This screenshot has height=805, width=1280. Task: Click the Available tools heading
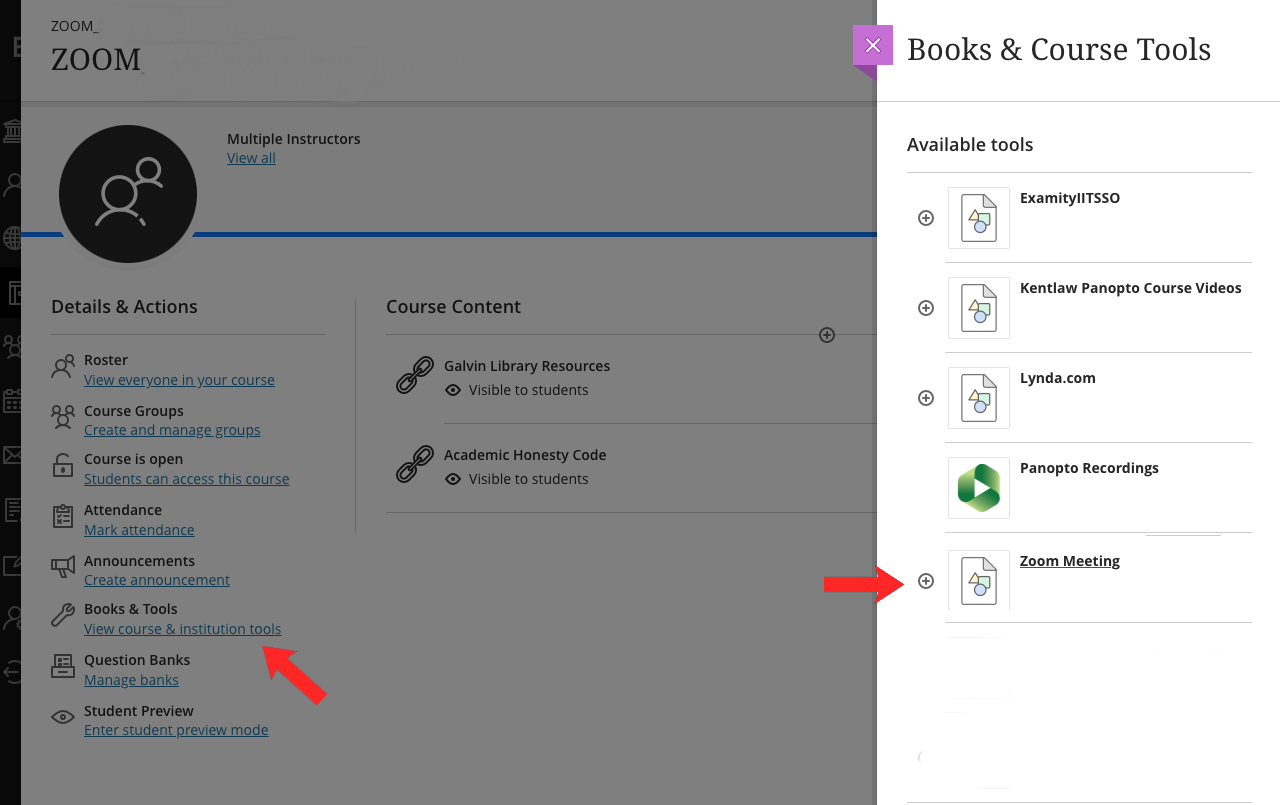coord(970,145)
